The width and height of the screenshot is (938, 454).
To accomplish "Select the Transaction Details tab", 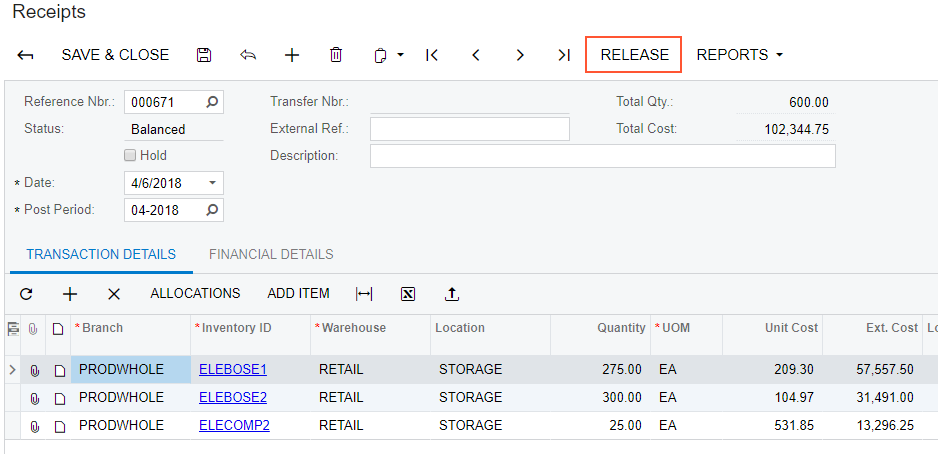I will (101, 254).
